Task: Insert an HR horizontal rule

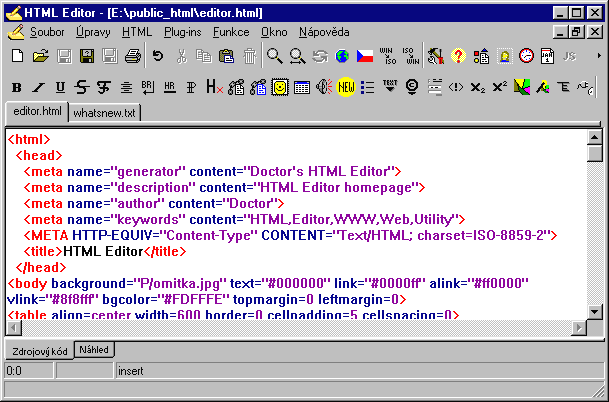Action: (170, 87)
